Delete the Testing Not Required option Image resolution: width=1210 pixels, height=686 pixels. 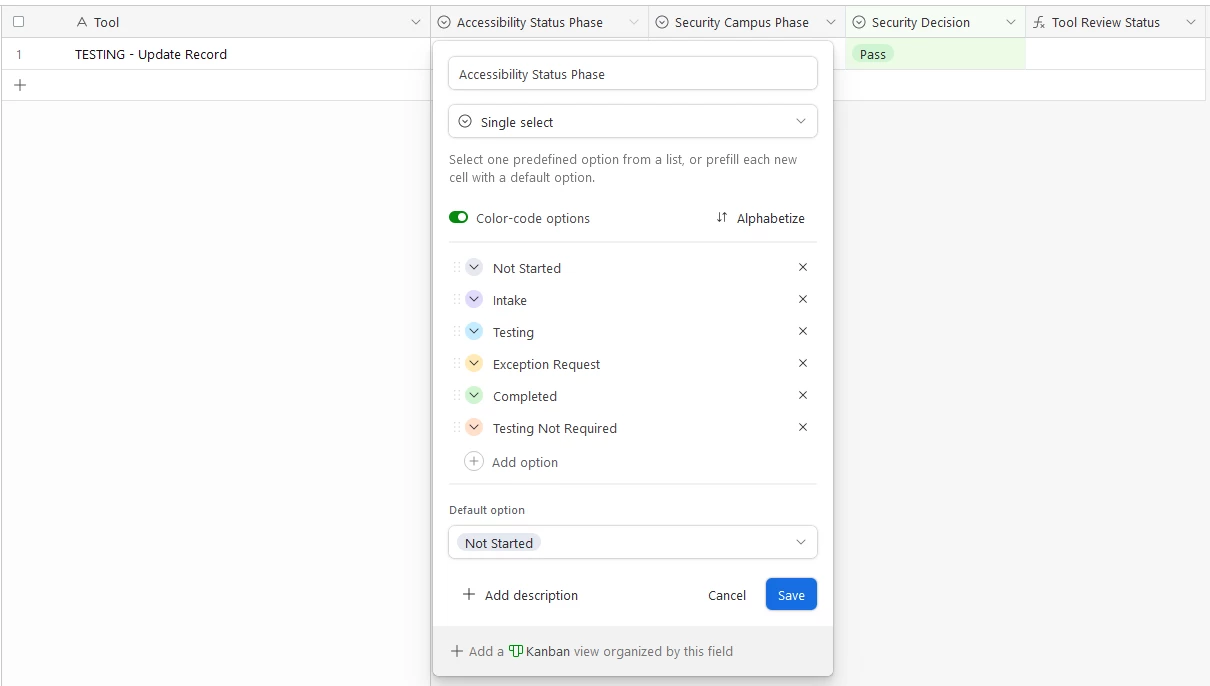point(802,428)
